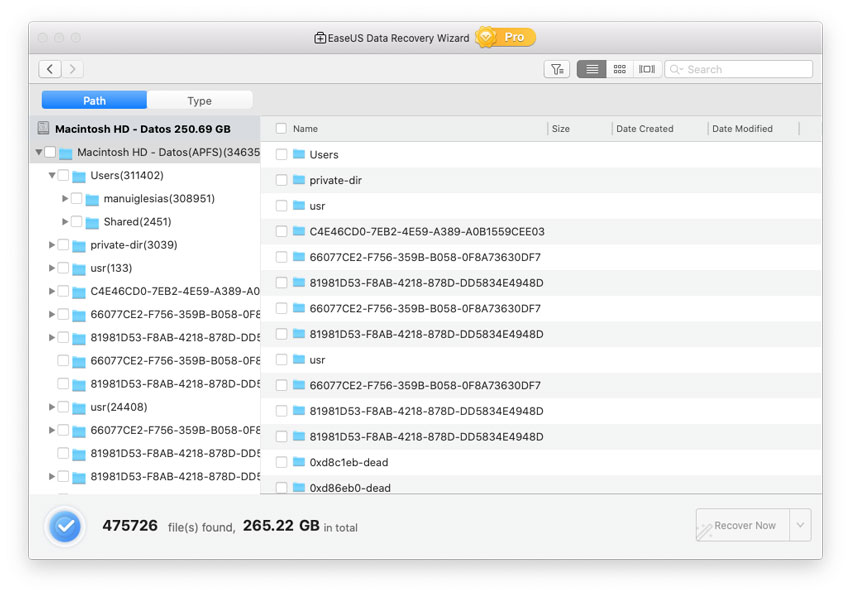Viewport: 850px width, 594px height.
Task: Click the EaseUS app icon in title bar
Action: point(320,37)
